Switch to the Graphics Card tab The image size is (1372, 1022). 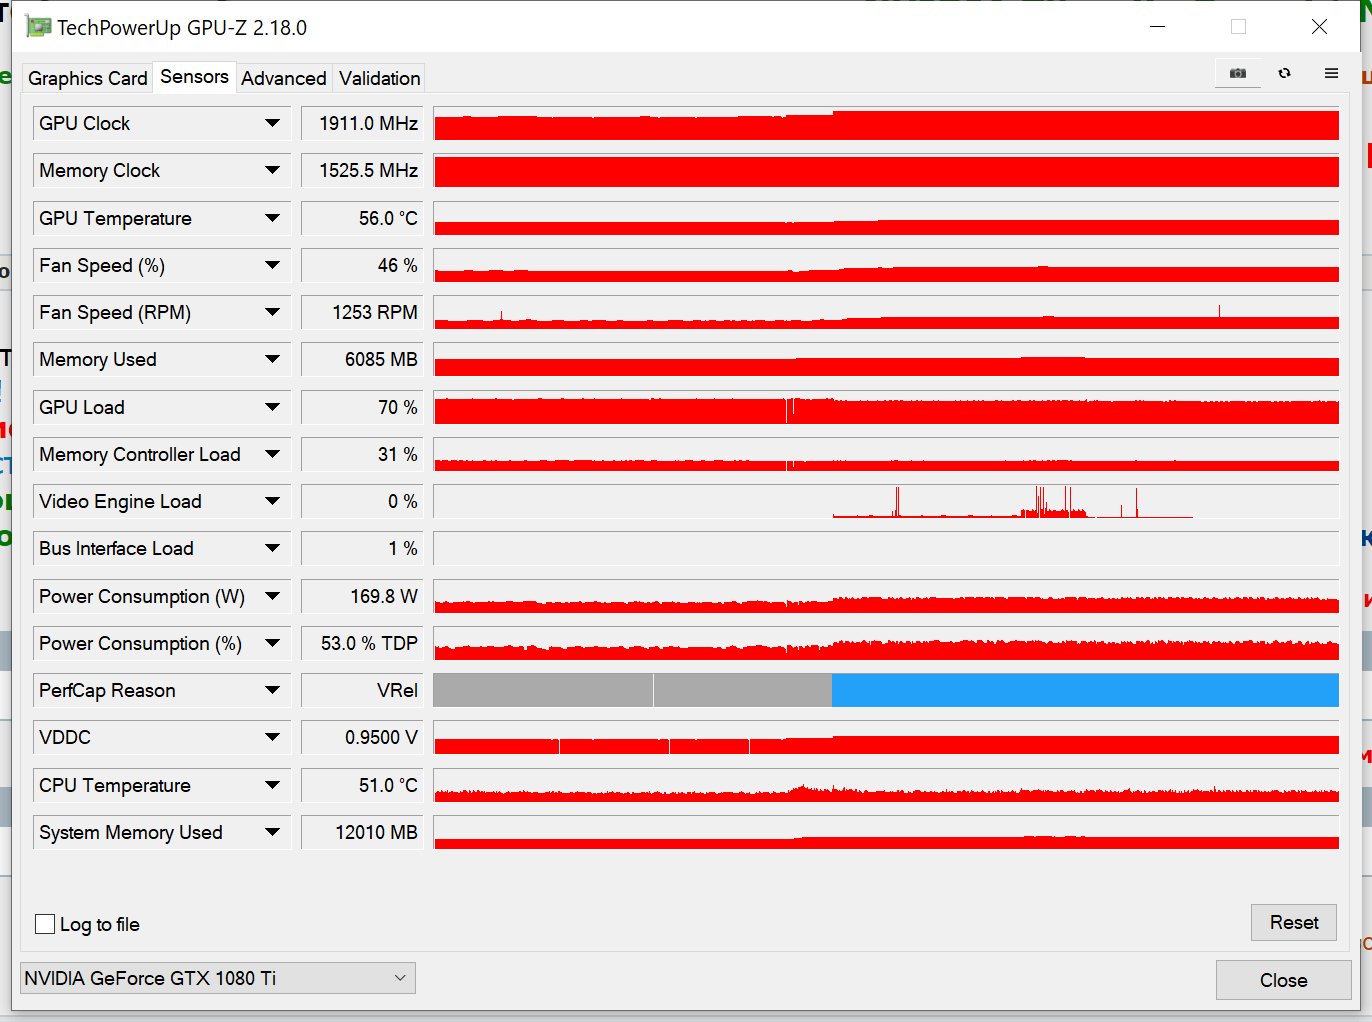click(x=88, y=78)
